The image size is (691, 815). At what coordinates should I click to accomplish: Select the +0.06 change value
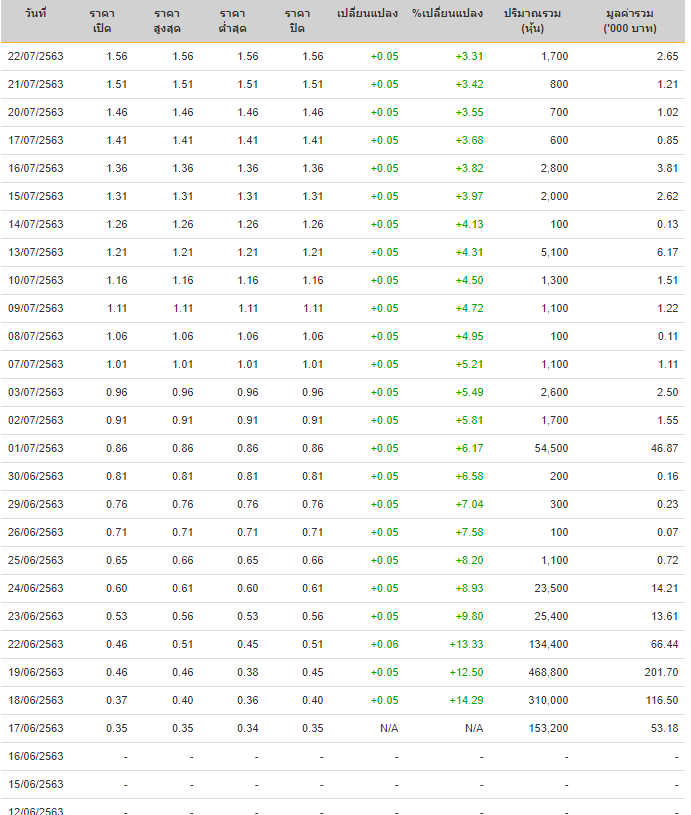click(384, 645)
